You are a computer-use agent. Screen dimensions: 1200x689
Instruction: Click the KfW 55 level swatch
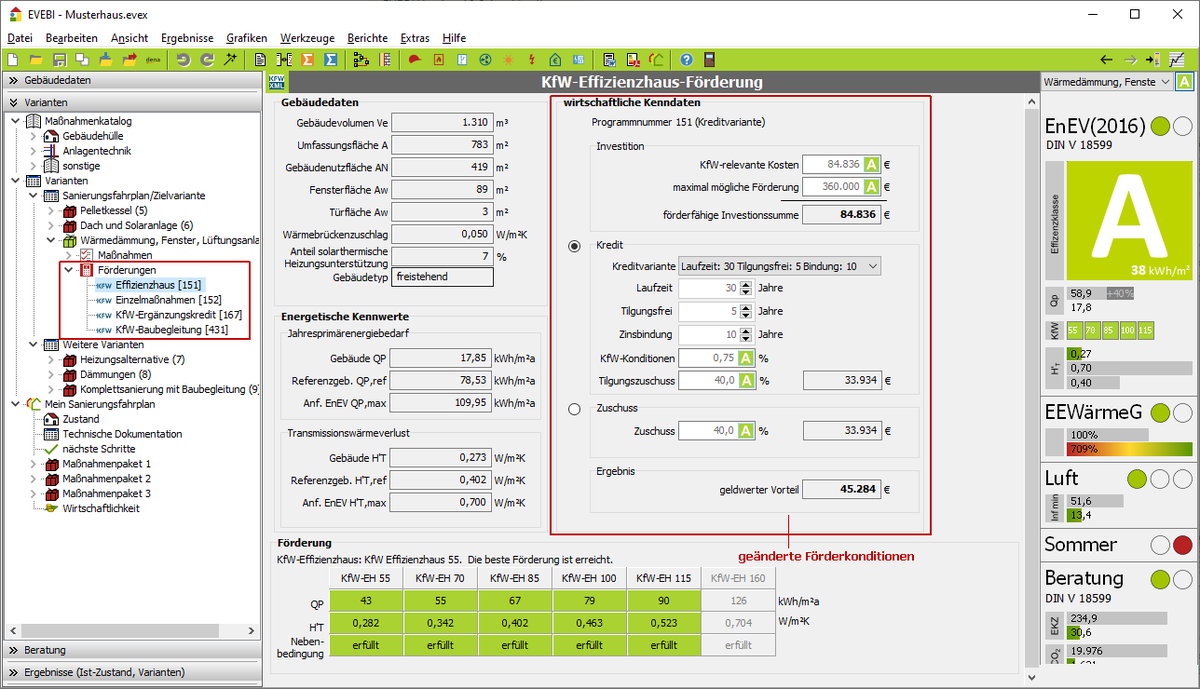[x=1073, y=329]
